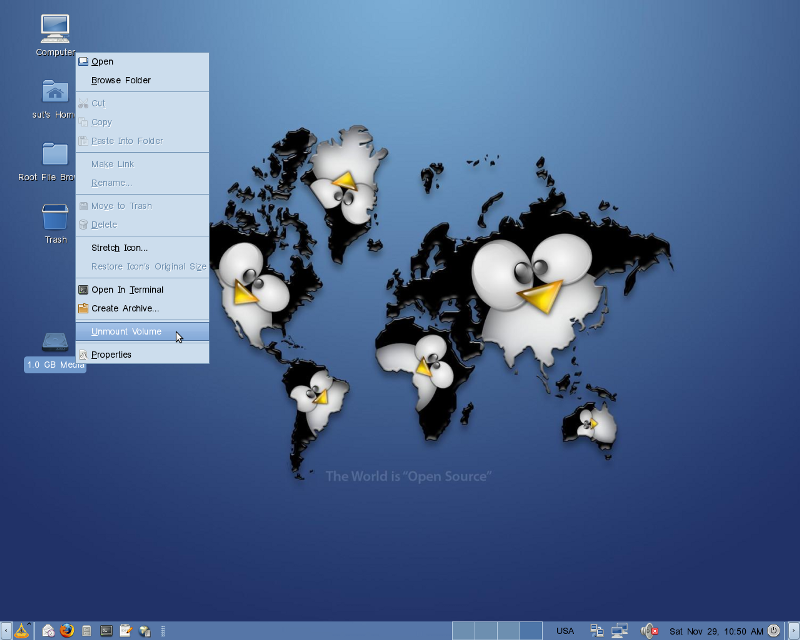Select the Trash desktop icon

click(x=55, y=216)
